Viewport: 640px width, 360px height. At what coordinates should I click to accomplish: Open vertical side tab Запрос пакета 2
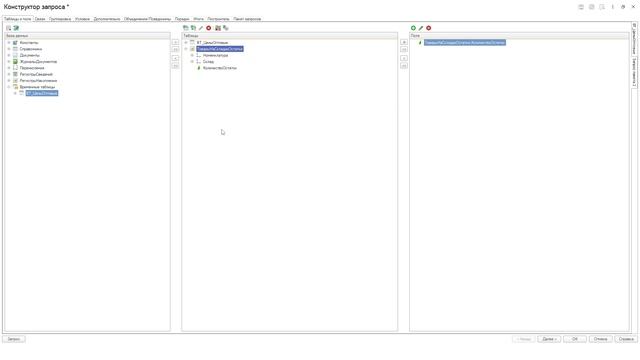tap(634, 72)
